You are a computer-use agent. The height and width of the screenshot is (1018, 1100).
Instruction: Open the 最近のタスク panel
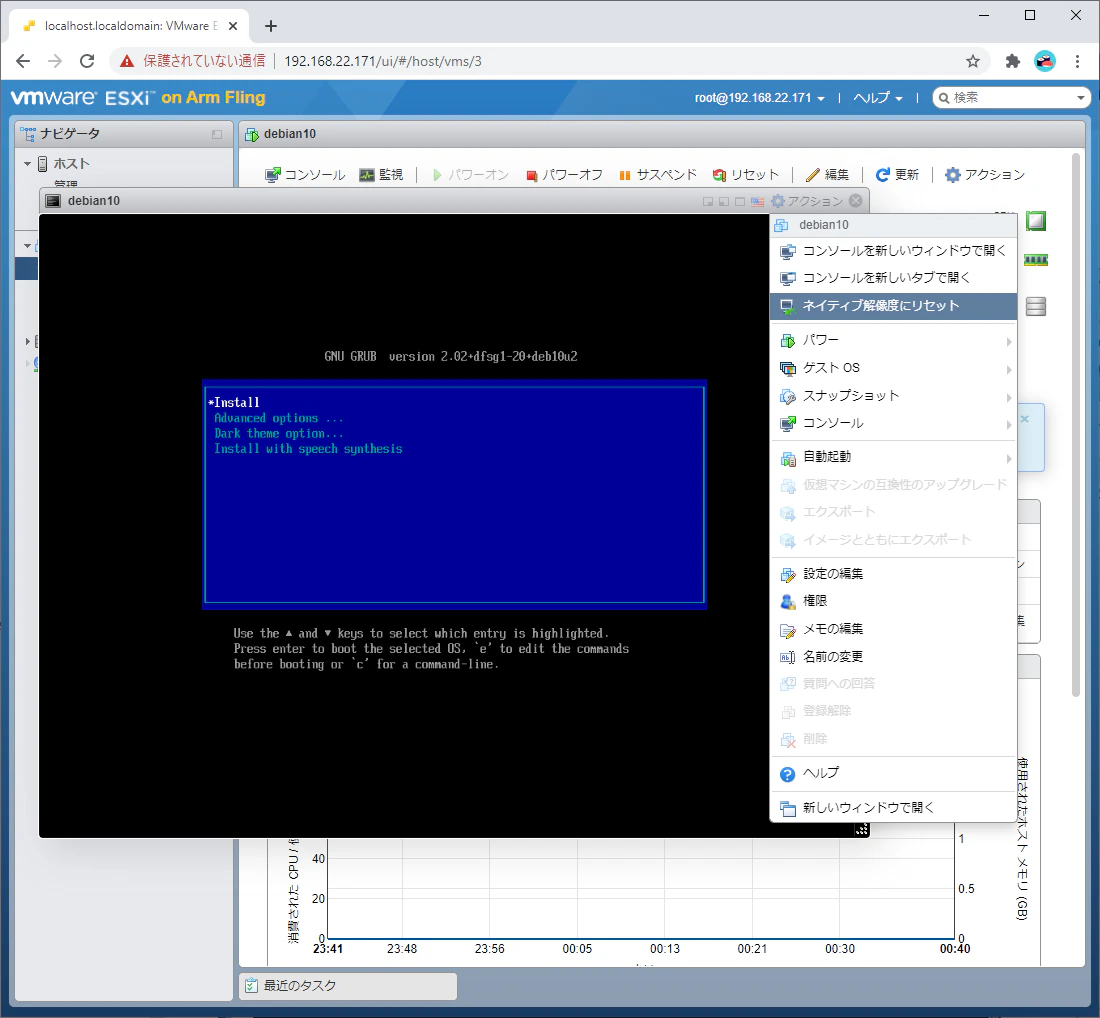[348, 986]
